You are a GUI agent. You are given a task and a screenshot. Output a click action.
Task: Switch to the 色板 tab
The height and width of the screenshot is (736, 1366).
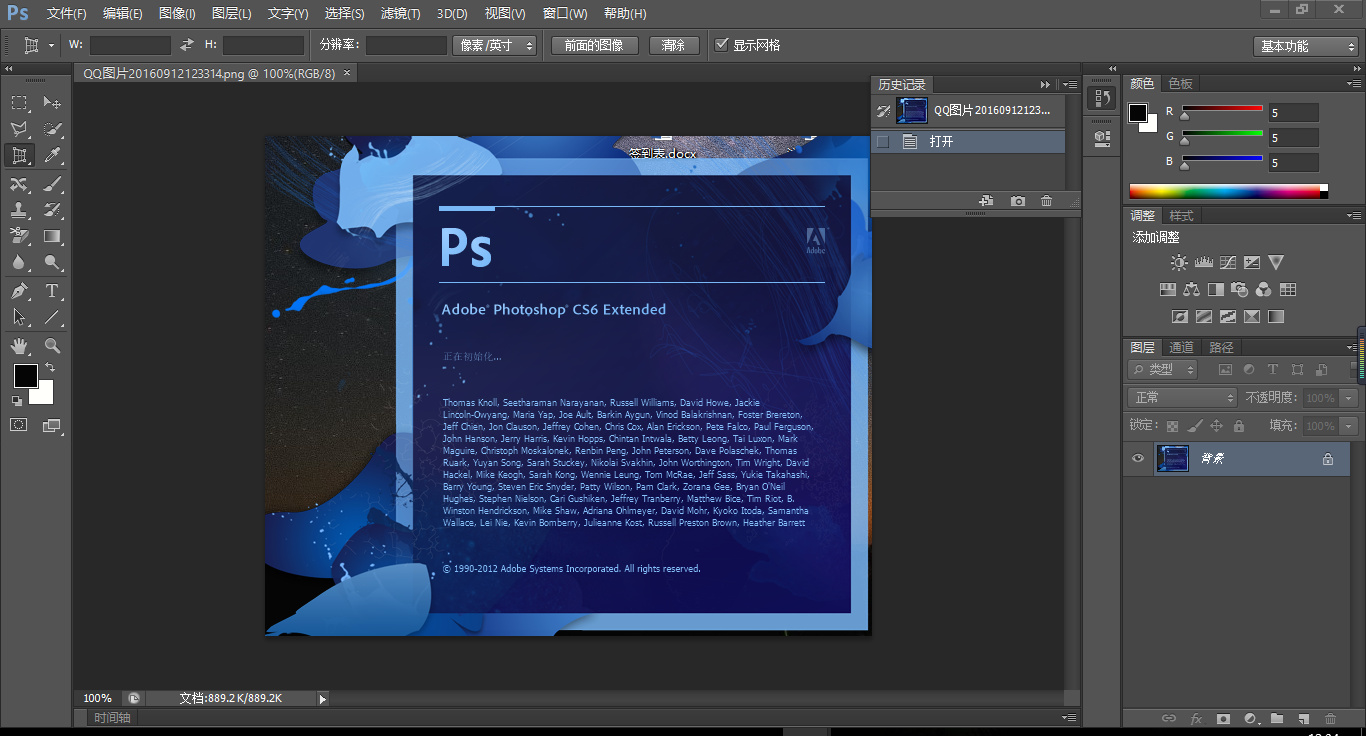tap(1181, 84)
